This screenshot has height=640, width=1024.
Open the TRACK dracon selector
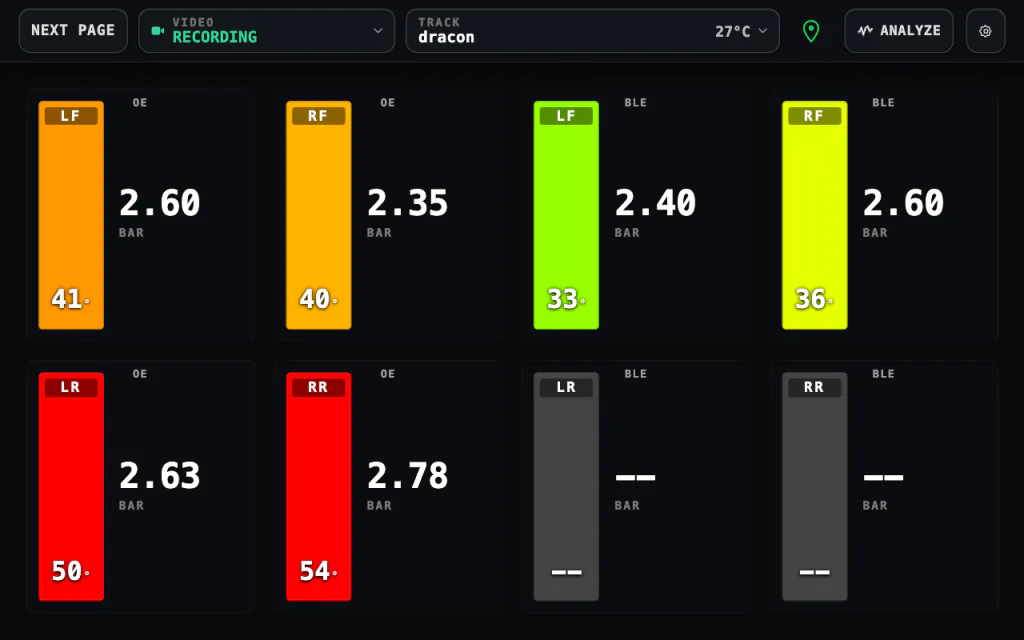click(x=592, y=31)
